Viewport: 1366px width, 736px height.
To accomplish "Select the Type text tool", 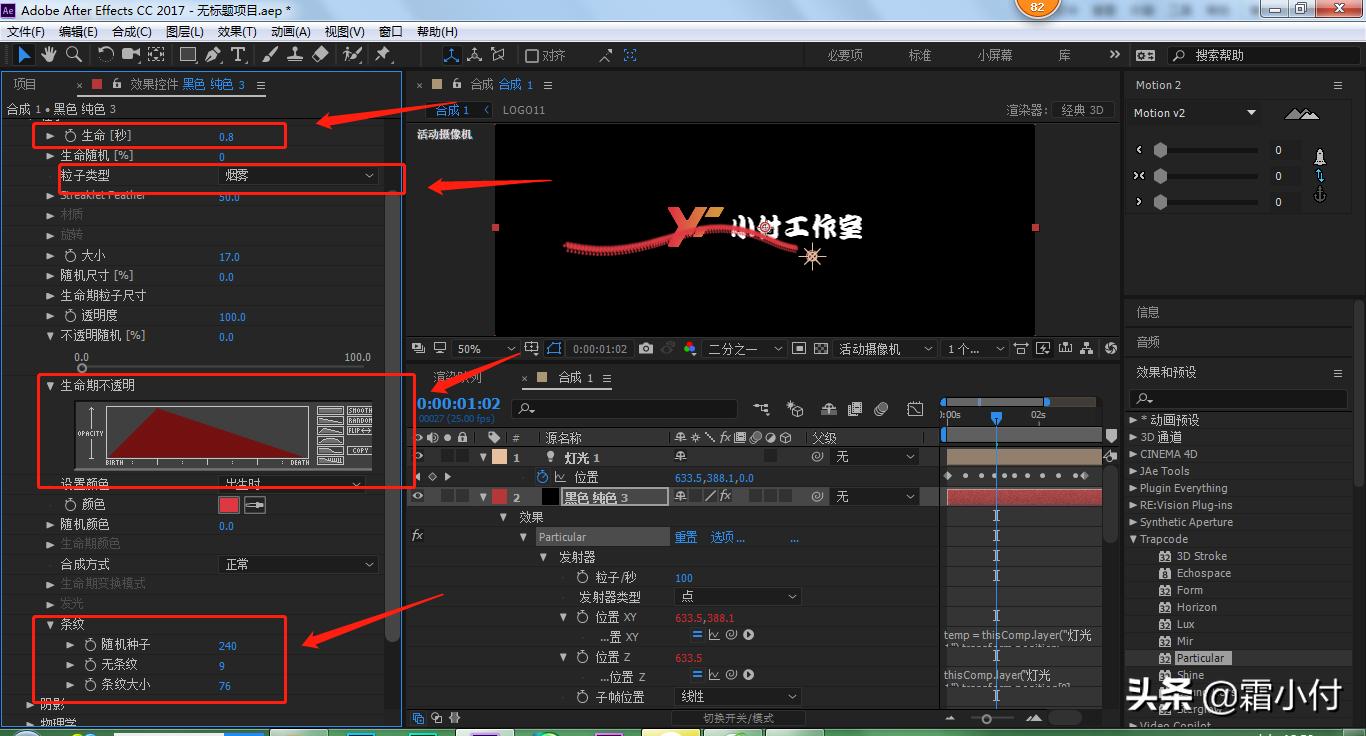I will click(x=238, y=55).
